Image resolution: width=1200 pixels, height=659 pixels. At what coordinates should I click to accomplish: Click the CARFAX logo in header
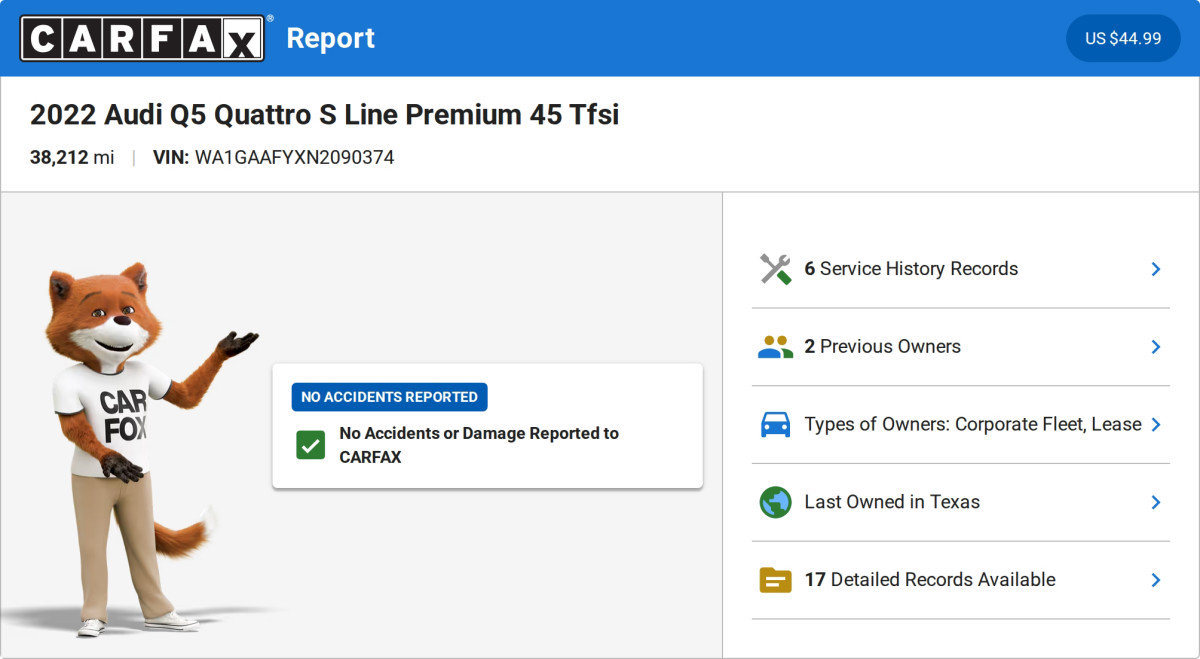click(x=143, y=38)
